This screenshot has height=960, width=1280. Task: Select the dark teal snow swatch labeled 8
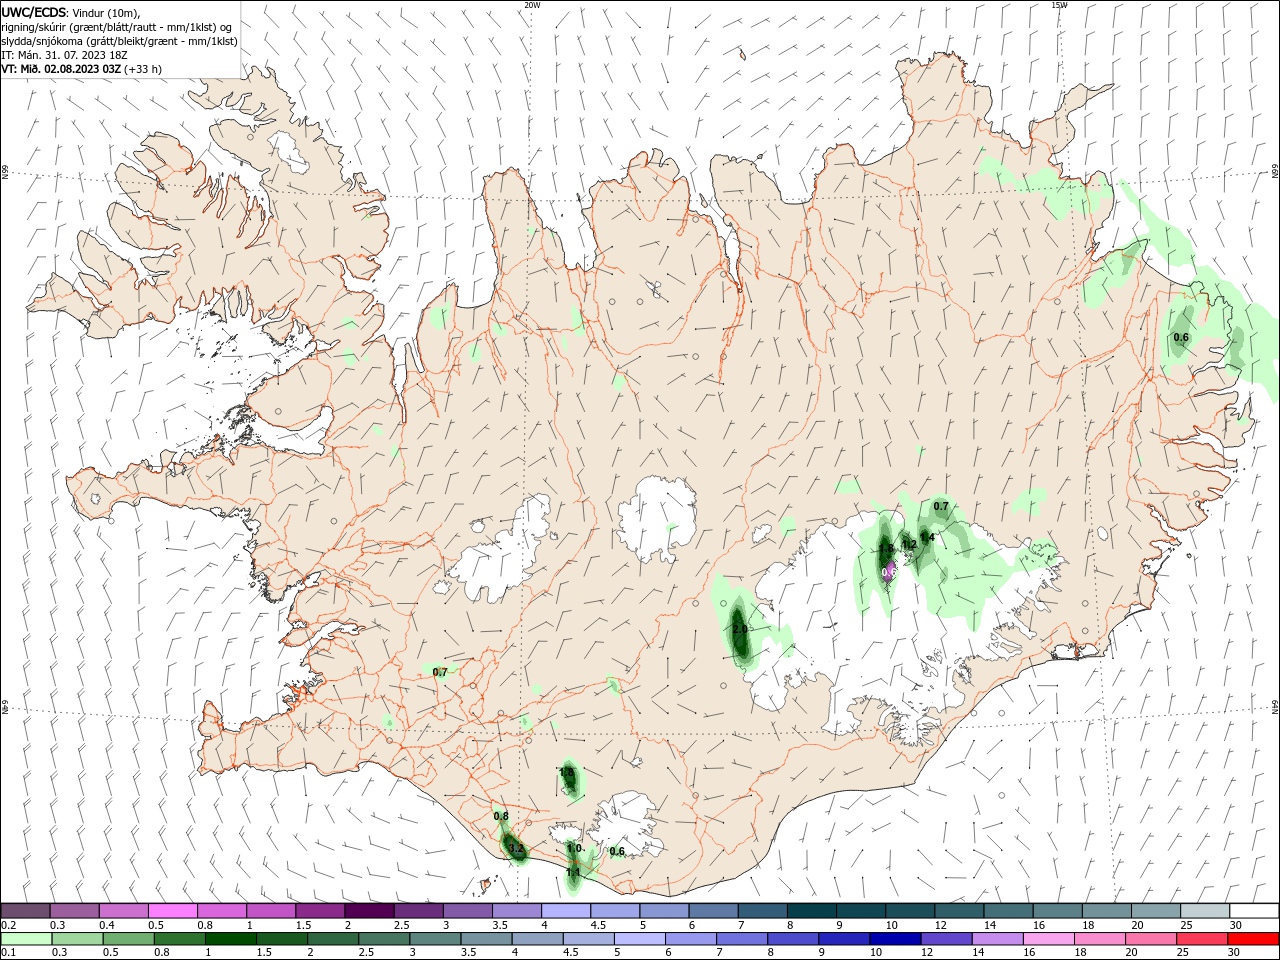(x=811, y=911)
